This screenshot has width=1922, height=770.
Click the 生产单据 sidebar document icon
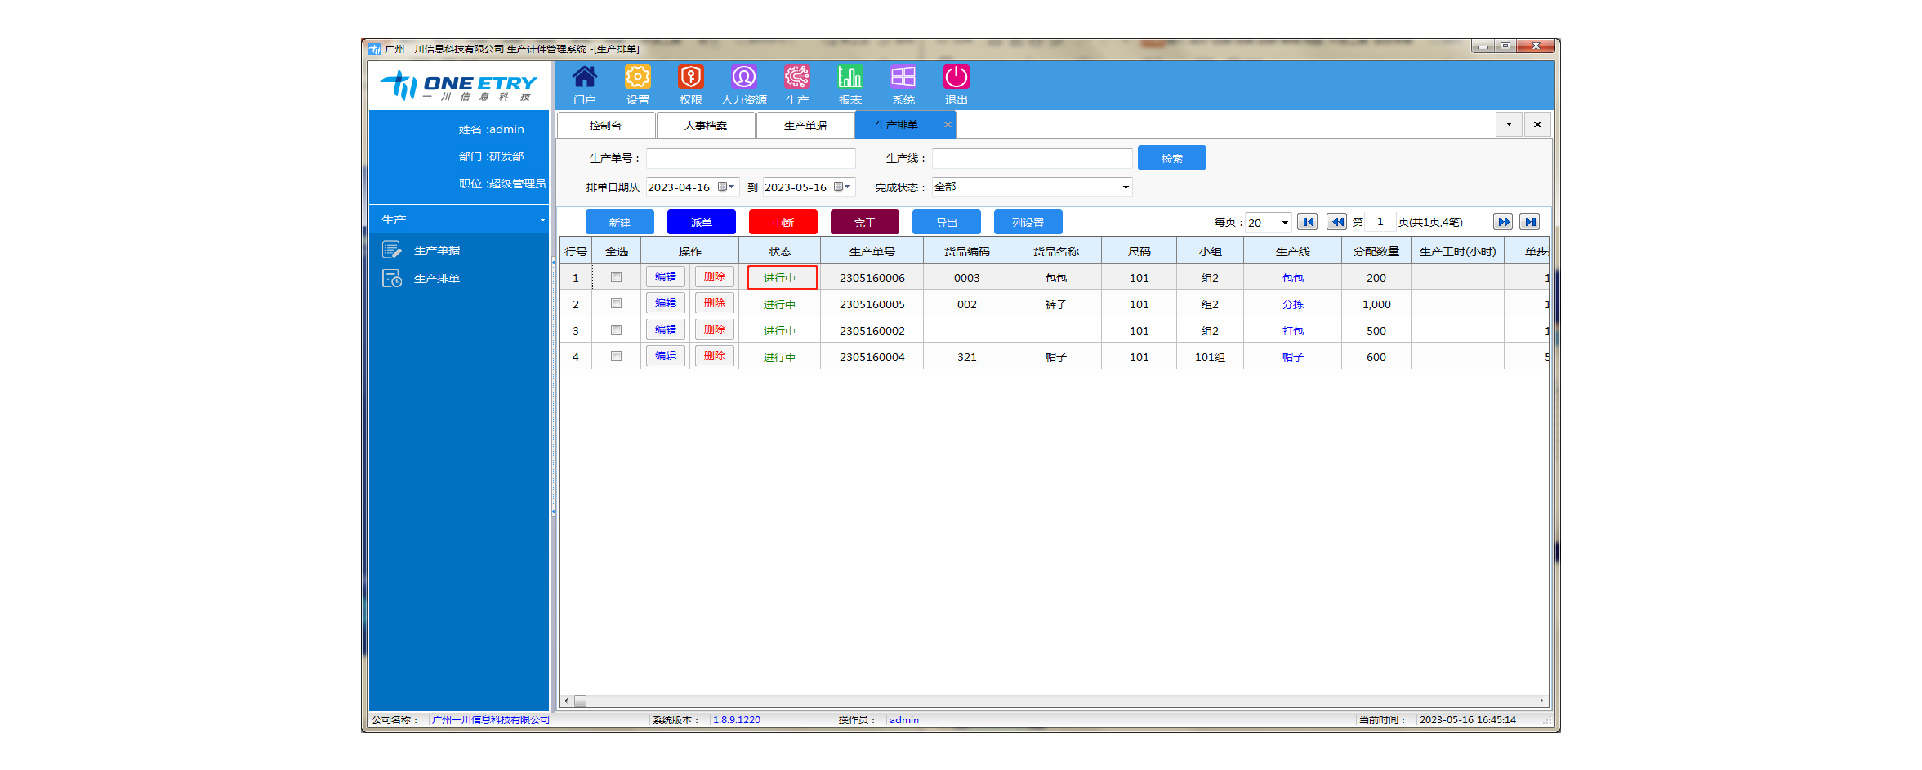pos(392,250)
